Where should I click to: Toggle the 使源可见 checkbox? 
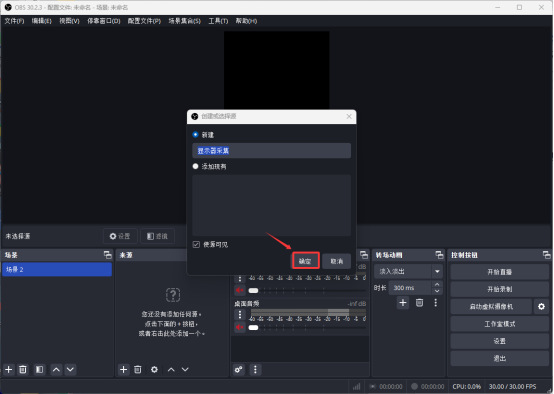(x=196, y=245)
